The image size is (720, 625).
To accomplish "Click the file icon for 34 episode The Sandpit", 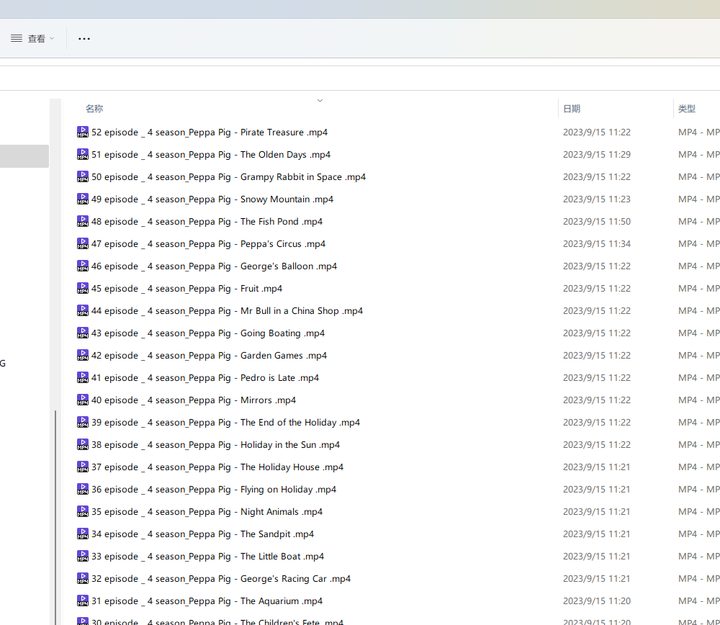I will tap(83, 534).
